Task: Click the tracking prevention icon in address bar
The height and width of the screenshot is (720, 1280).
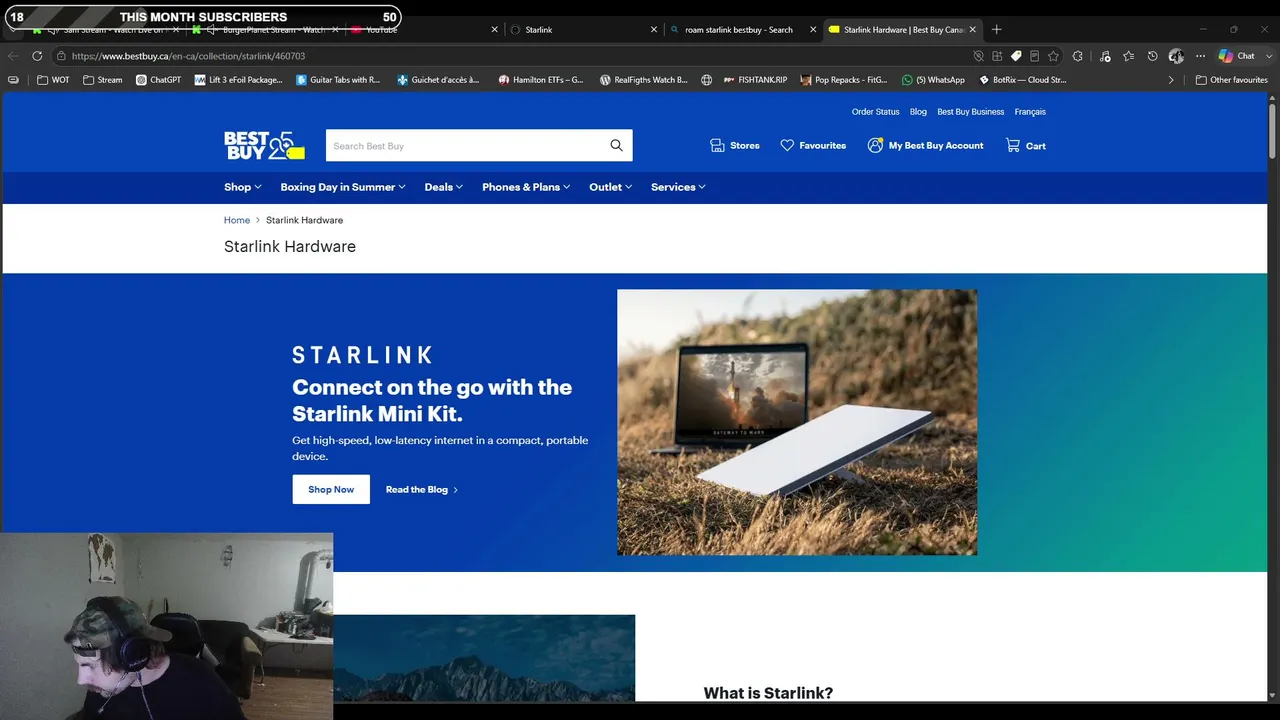Action: click(979, 56)
